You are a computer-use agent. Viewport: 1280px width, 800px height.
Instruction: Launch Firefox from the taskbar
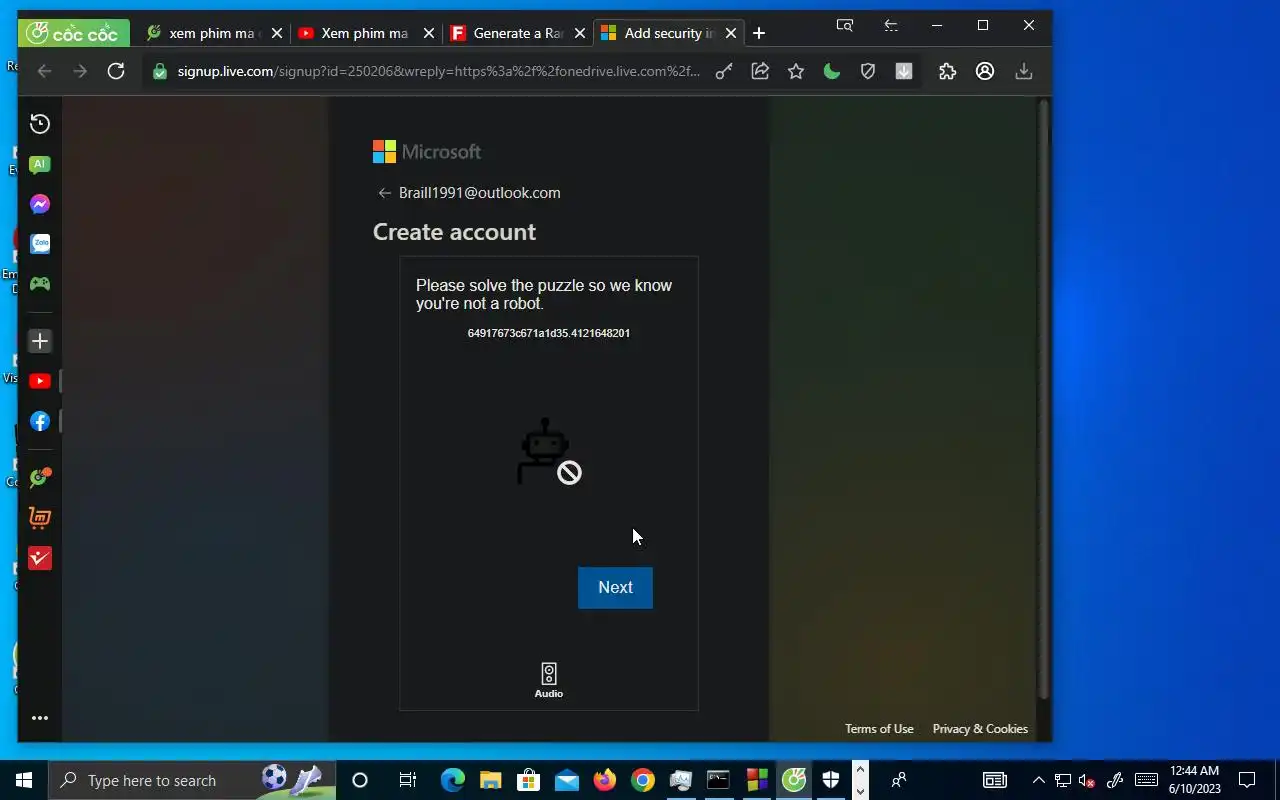click(x=605, y=780)
